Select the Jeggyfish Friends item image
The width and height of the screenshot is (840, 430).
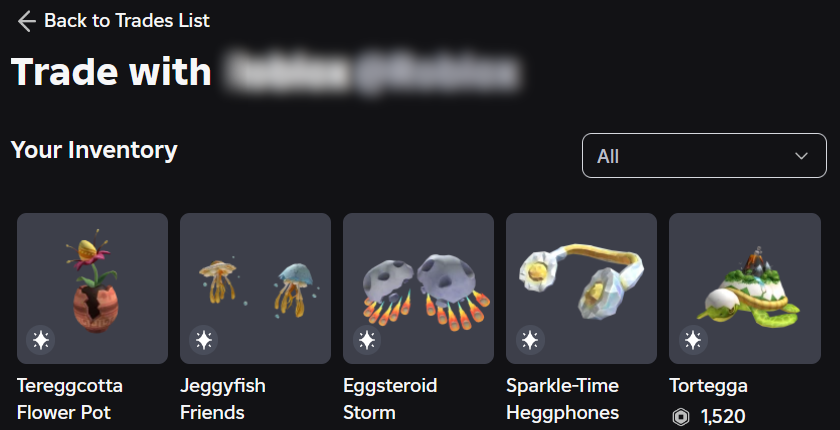pyautogui.click(x=255, y=288)
